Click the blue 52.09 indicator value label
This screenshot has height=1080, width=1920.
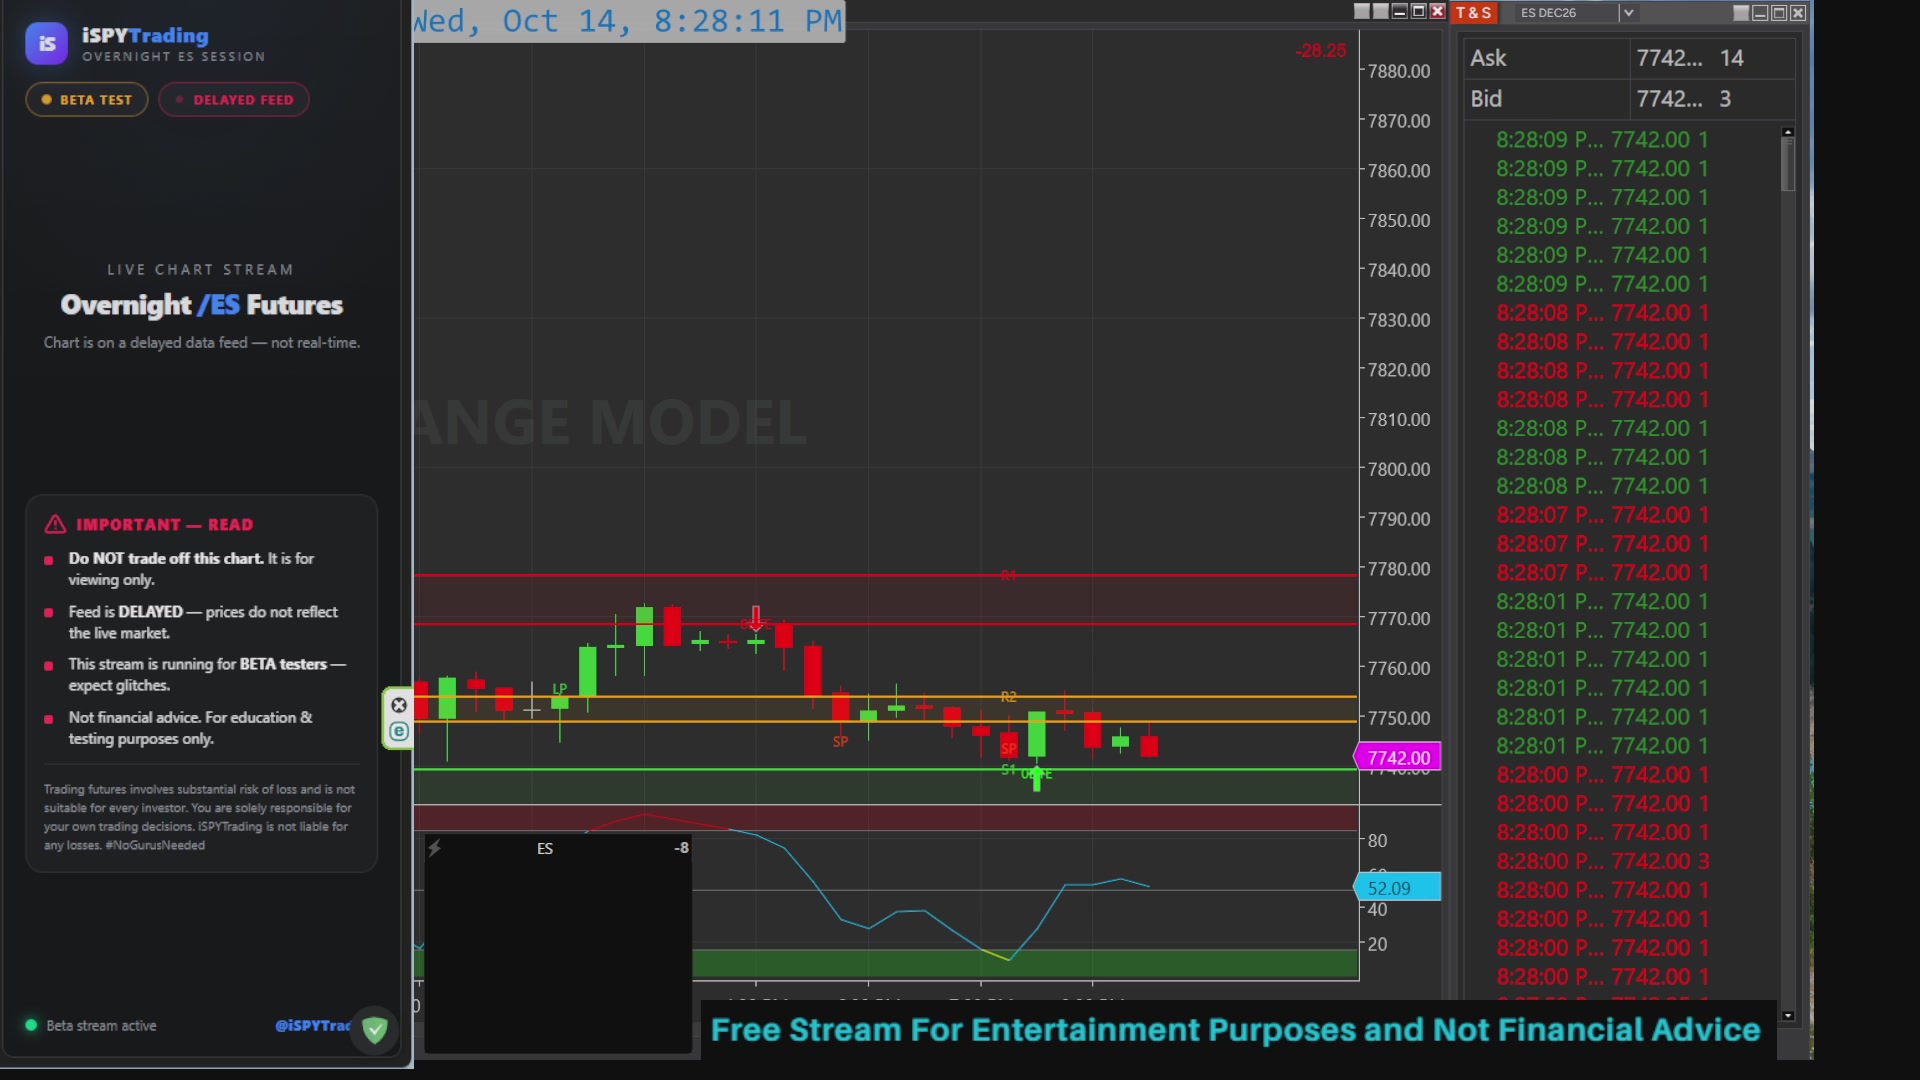pos(1397,887)
